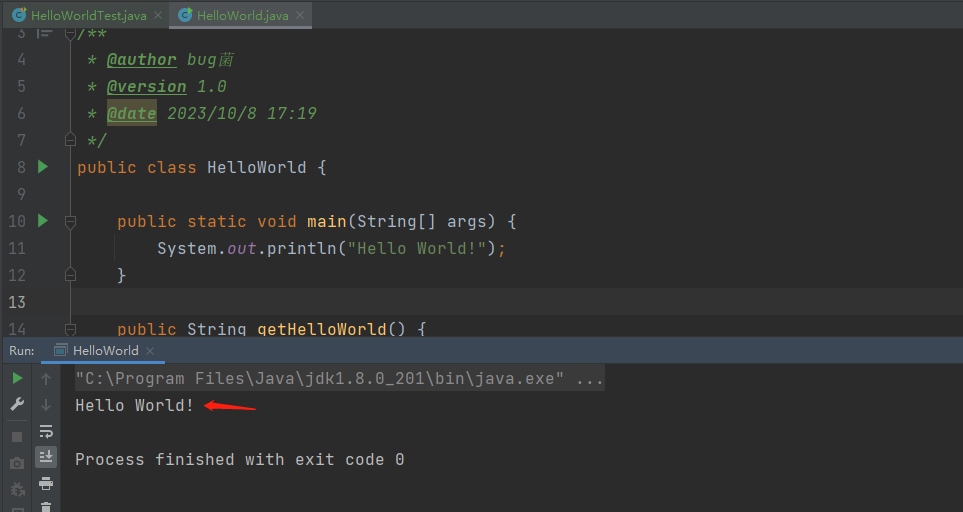Click the "Hello World!" string literal
963x512 pixels.
(x=417, y=249)
